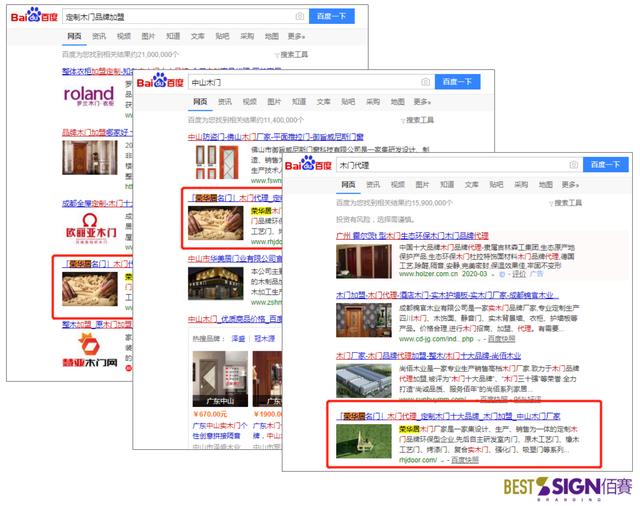
Task: Click Baidu logo in 木门代理 window
Action: pos(308,164)
